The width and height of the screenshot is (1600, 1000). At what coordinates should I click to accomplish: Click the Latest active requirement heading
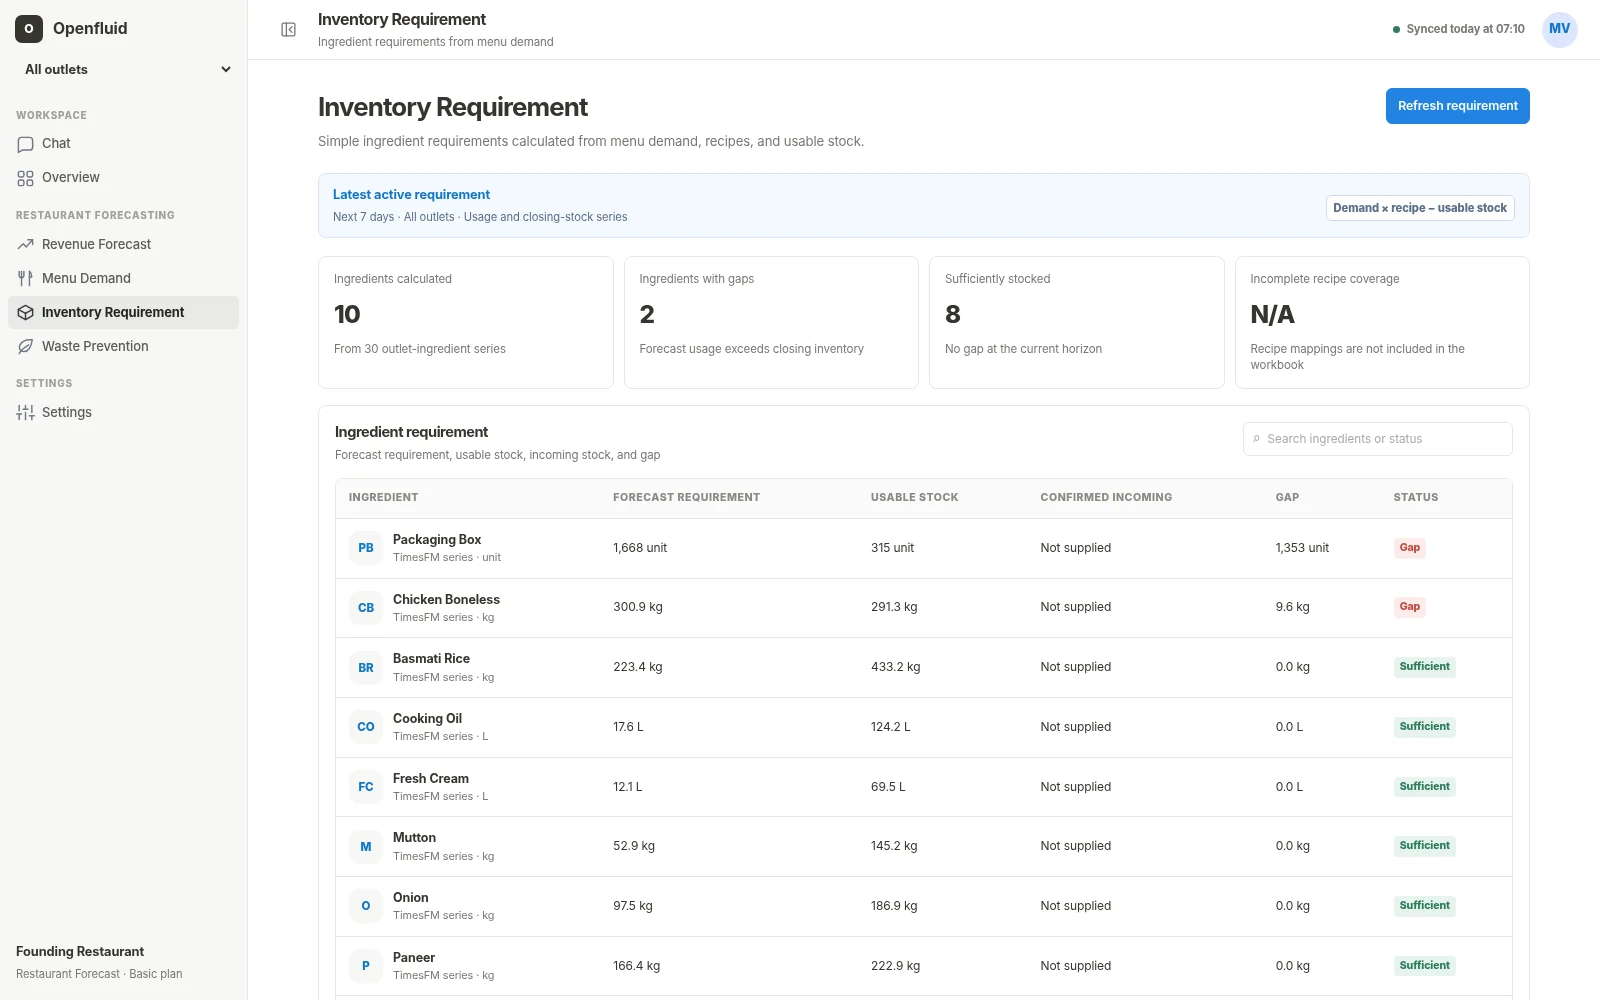pyautogui.click(x=411, y=195)
